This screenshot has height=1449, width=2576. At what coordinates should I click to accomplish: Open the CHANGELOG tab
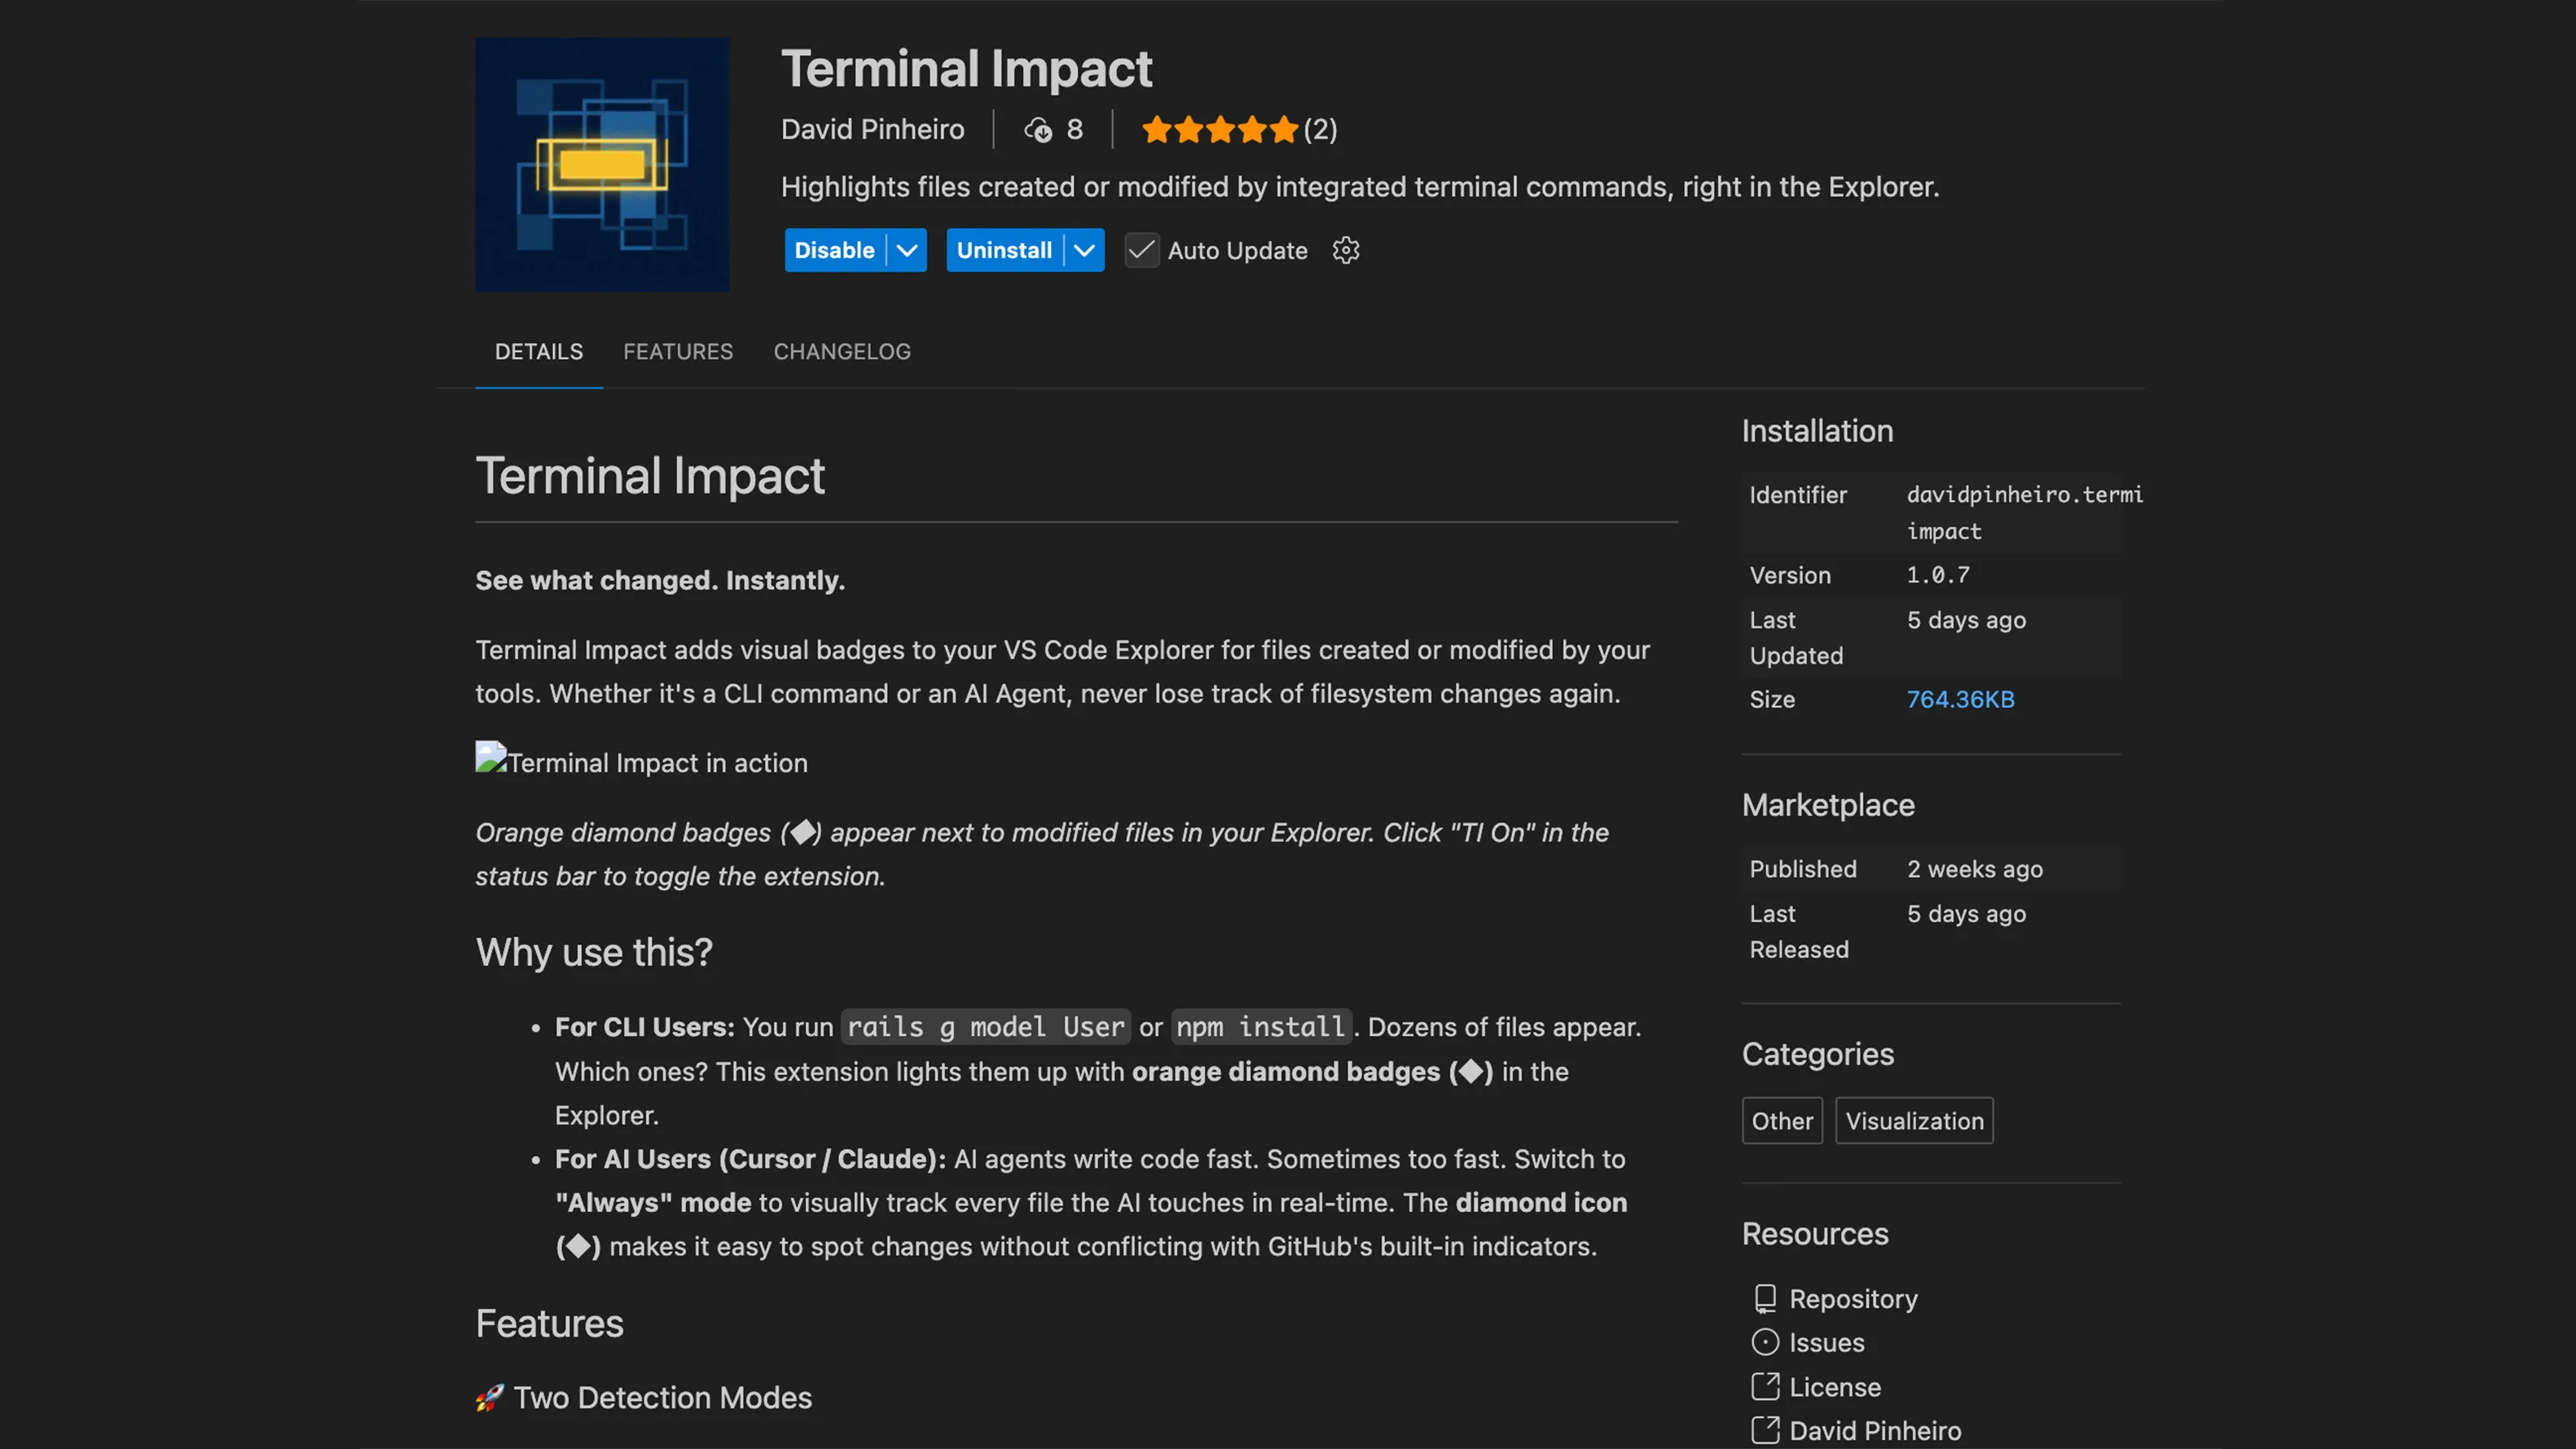pos(841,352)
